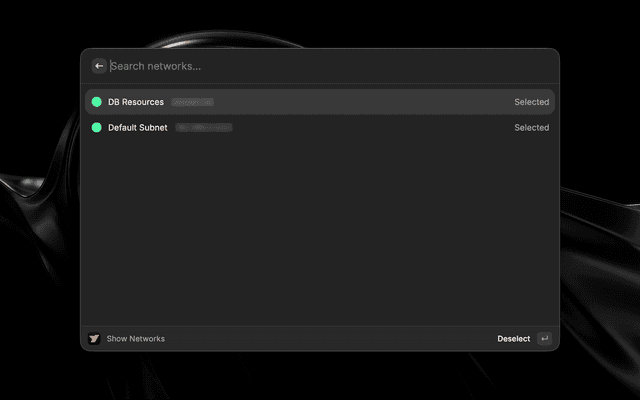Click the green status dot for Default Subnet
The height and width of the screenshot is (400, 640).
point(97,128)
